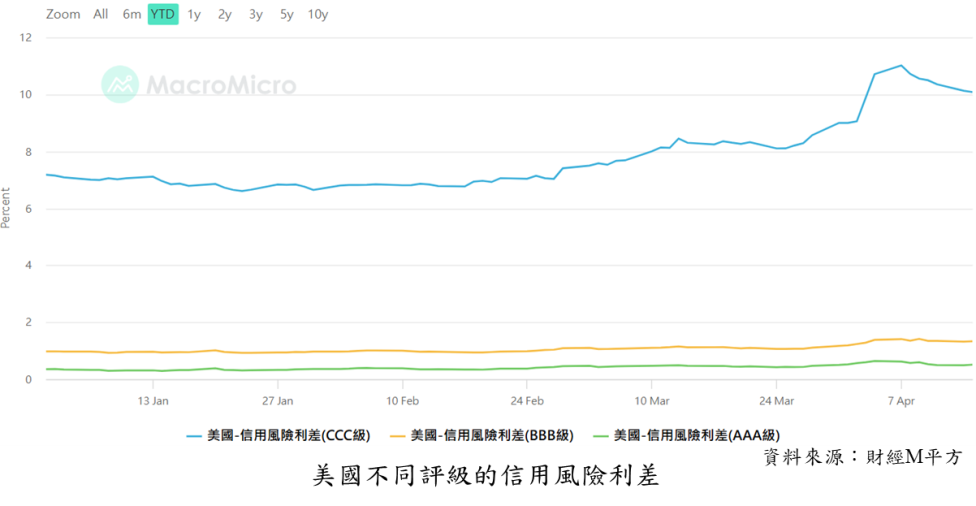Set zoom range to 10y
The image size is (976, 506).
click(x=318, y=14)
